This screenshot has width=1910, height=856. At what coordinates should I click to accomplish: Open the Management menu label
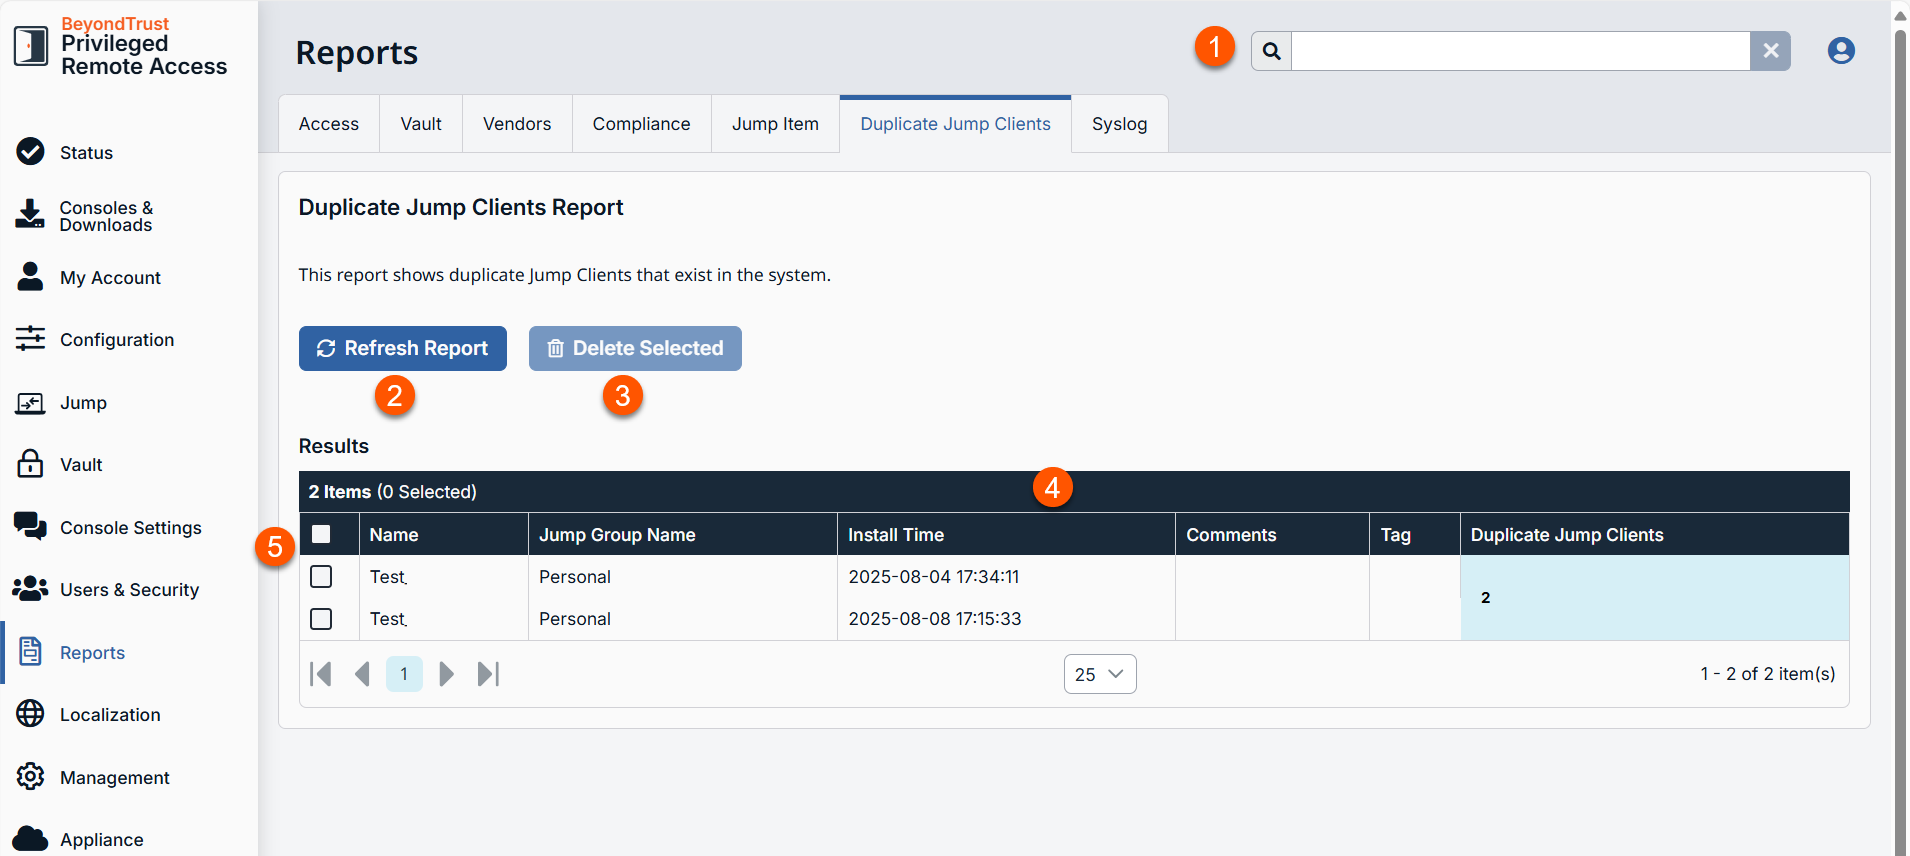pos(115,778)
